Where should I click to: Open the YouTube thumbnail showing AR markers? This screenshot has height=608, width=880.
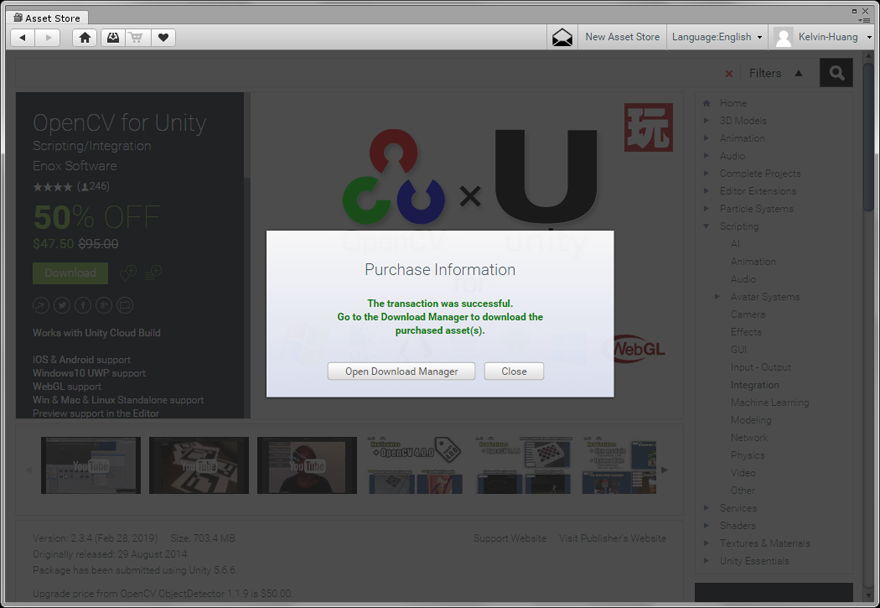click(x=199, y=465)
